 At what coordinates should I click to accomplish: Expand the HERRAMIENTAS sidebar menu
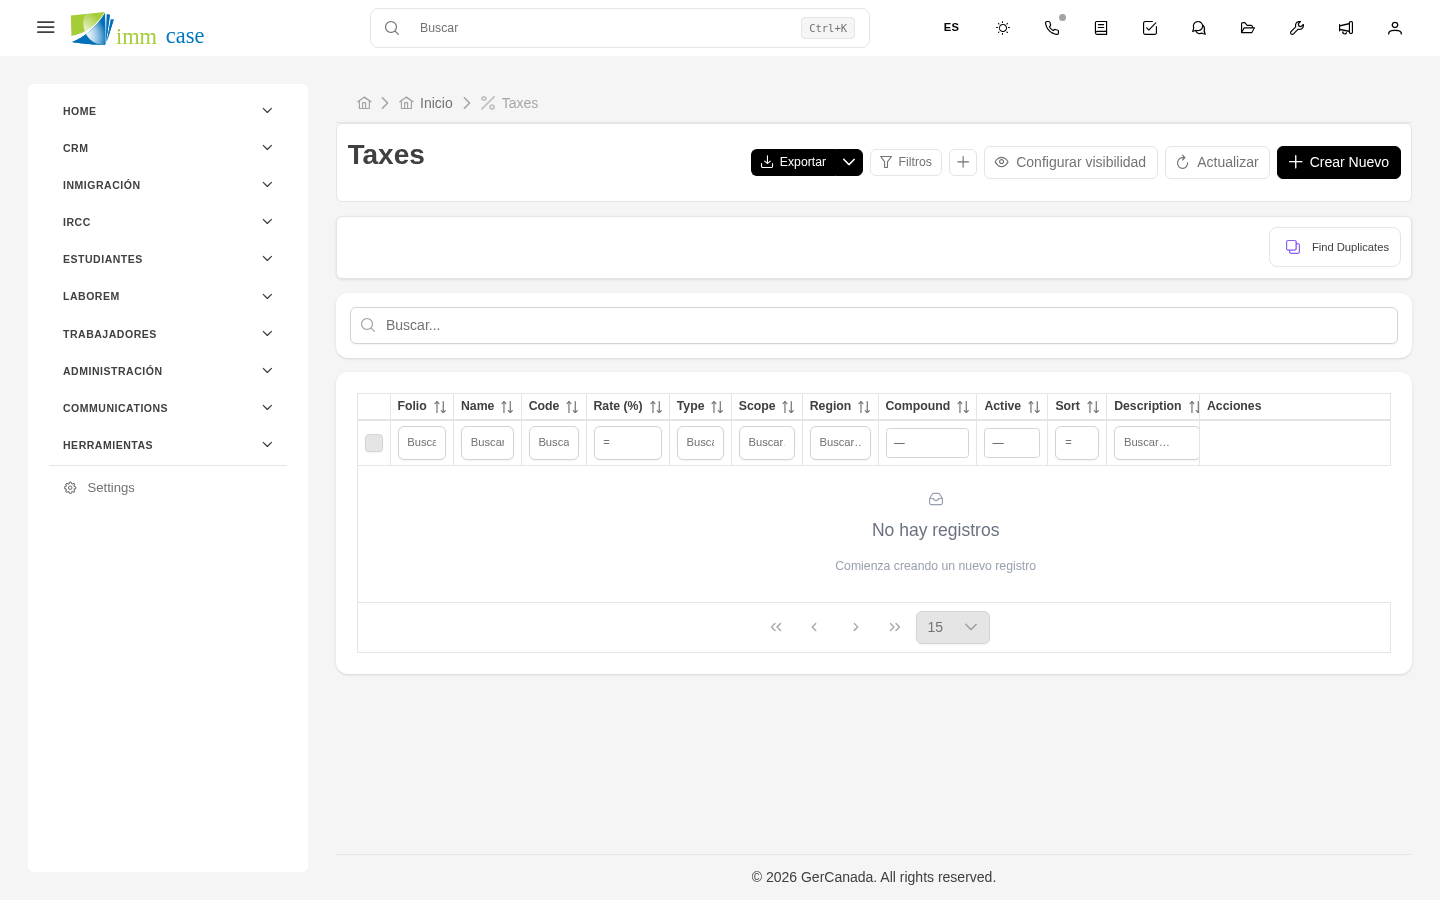[x=168, y=445]
